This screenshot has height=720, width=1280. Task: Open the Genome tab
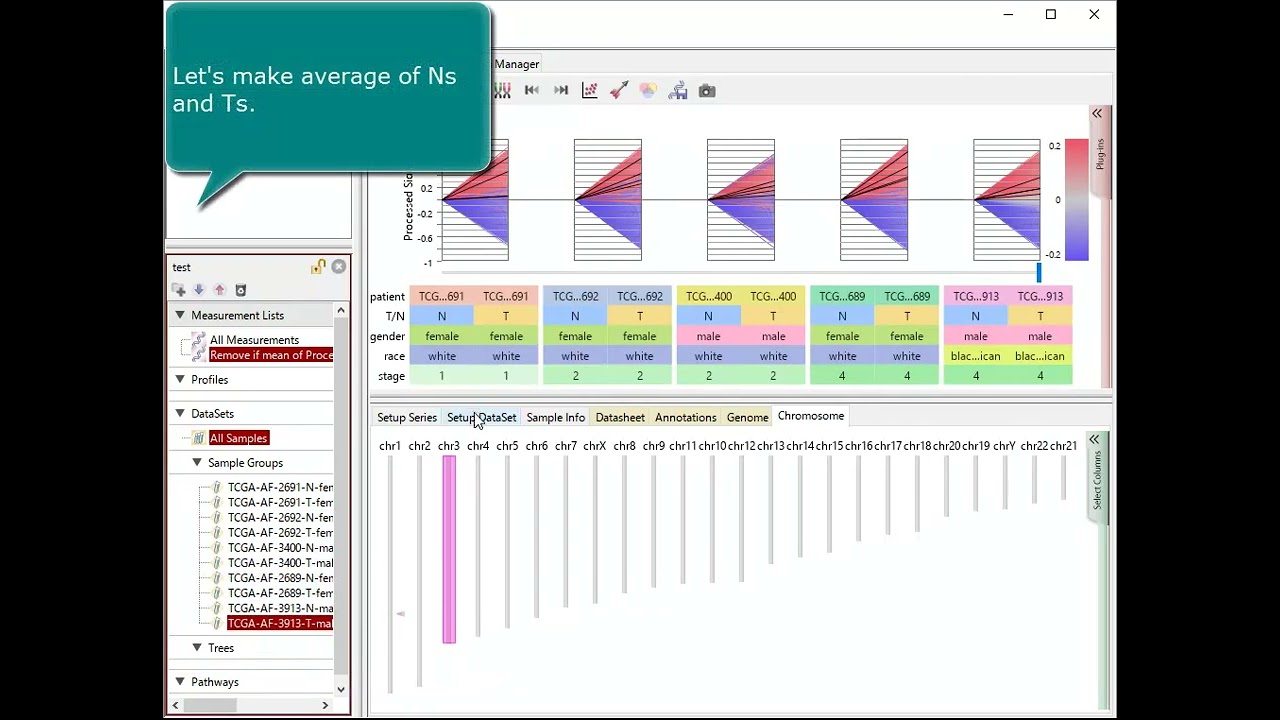[x=748, y=417]
